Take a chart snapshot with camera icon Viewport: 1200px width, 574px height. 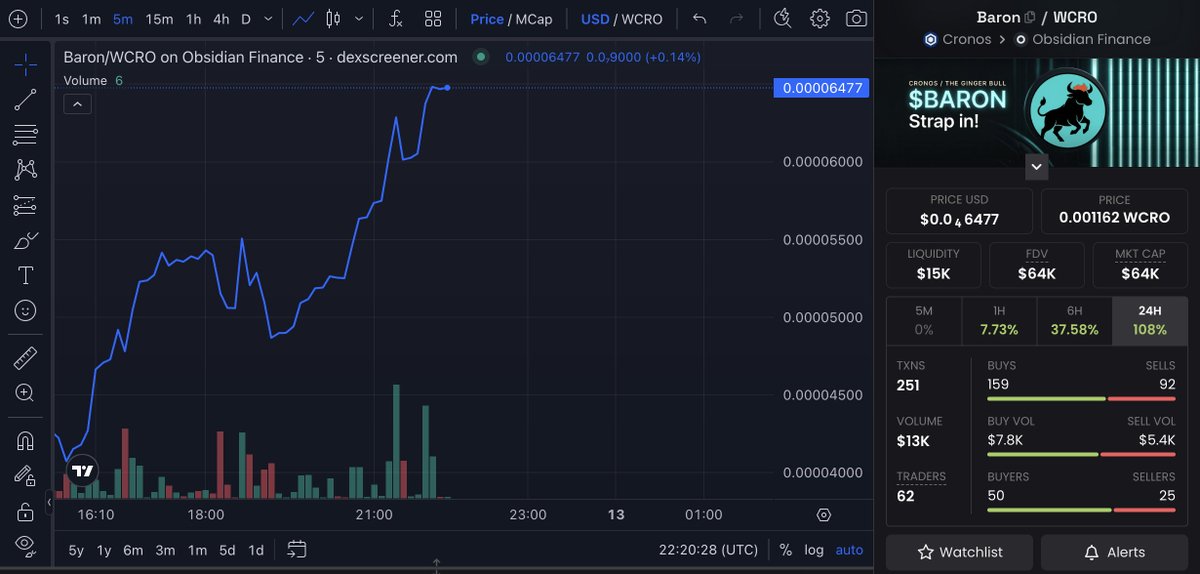tap(856, 19)
